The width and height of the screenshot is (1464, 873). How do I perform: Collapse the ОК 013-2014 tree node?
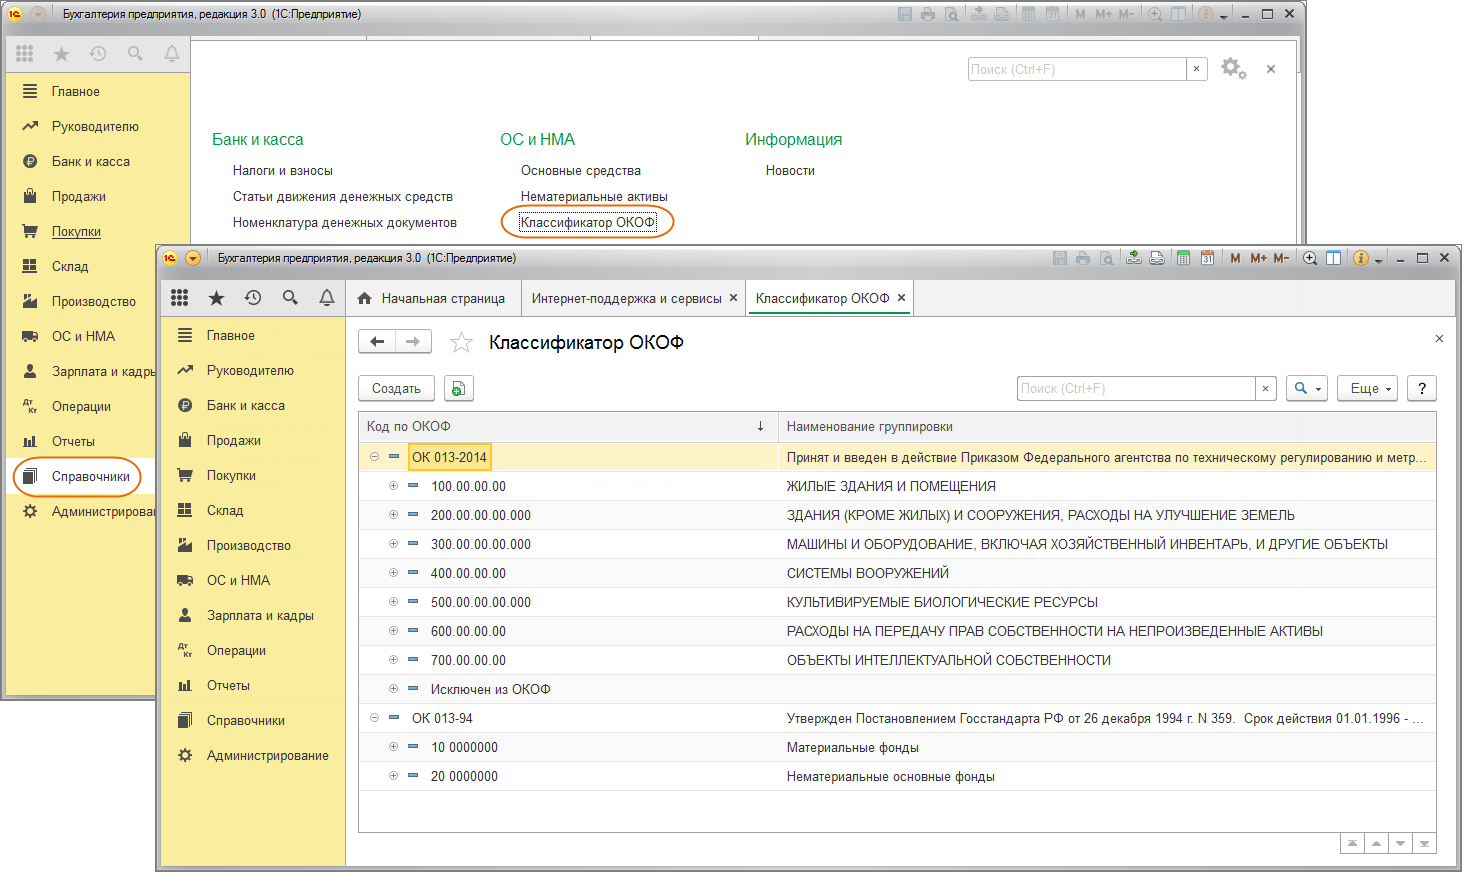374,457
